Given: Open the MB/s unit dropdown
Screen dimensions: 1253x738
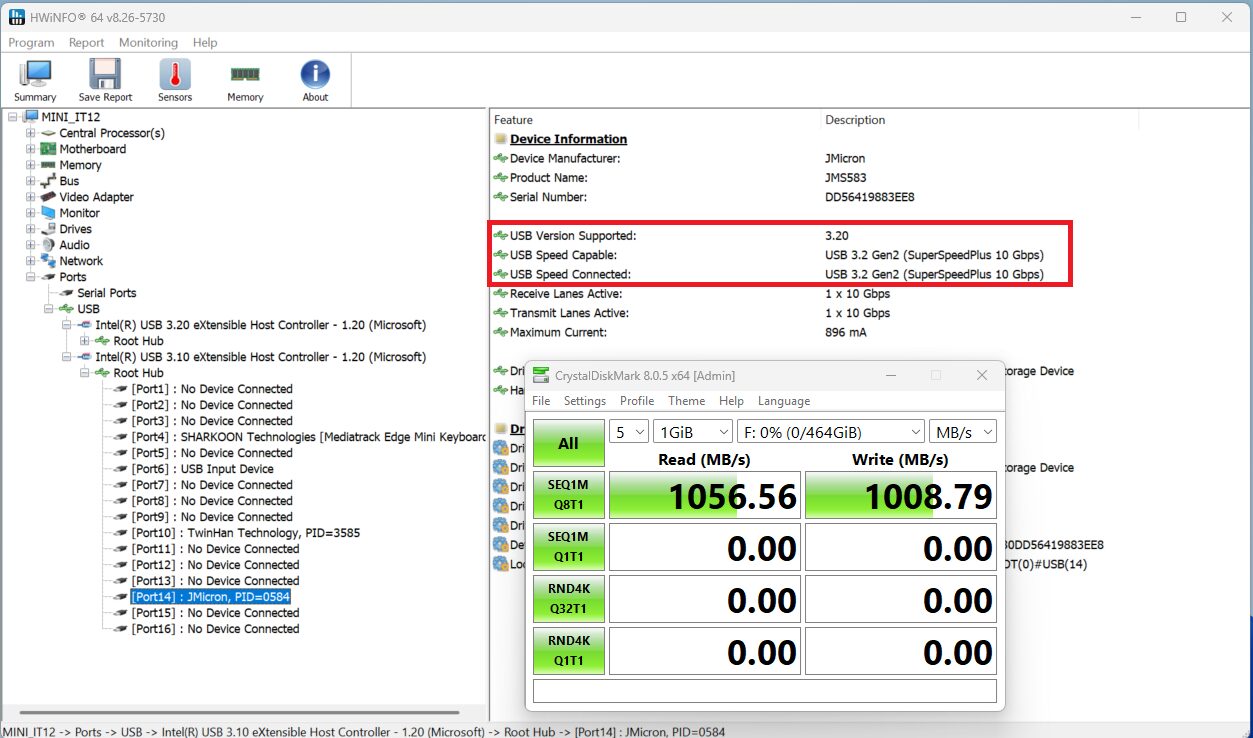Looking at the screenshot, I should (963, 431).
